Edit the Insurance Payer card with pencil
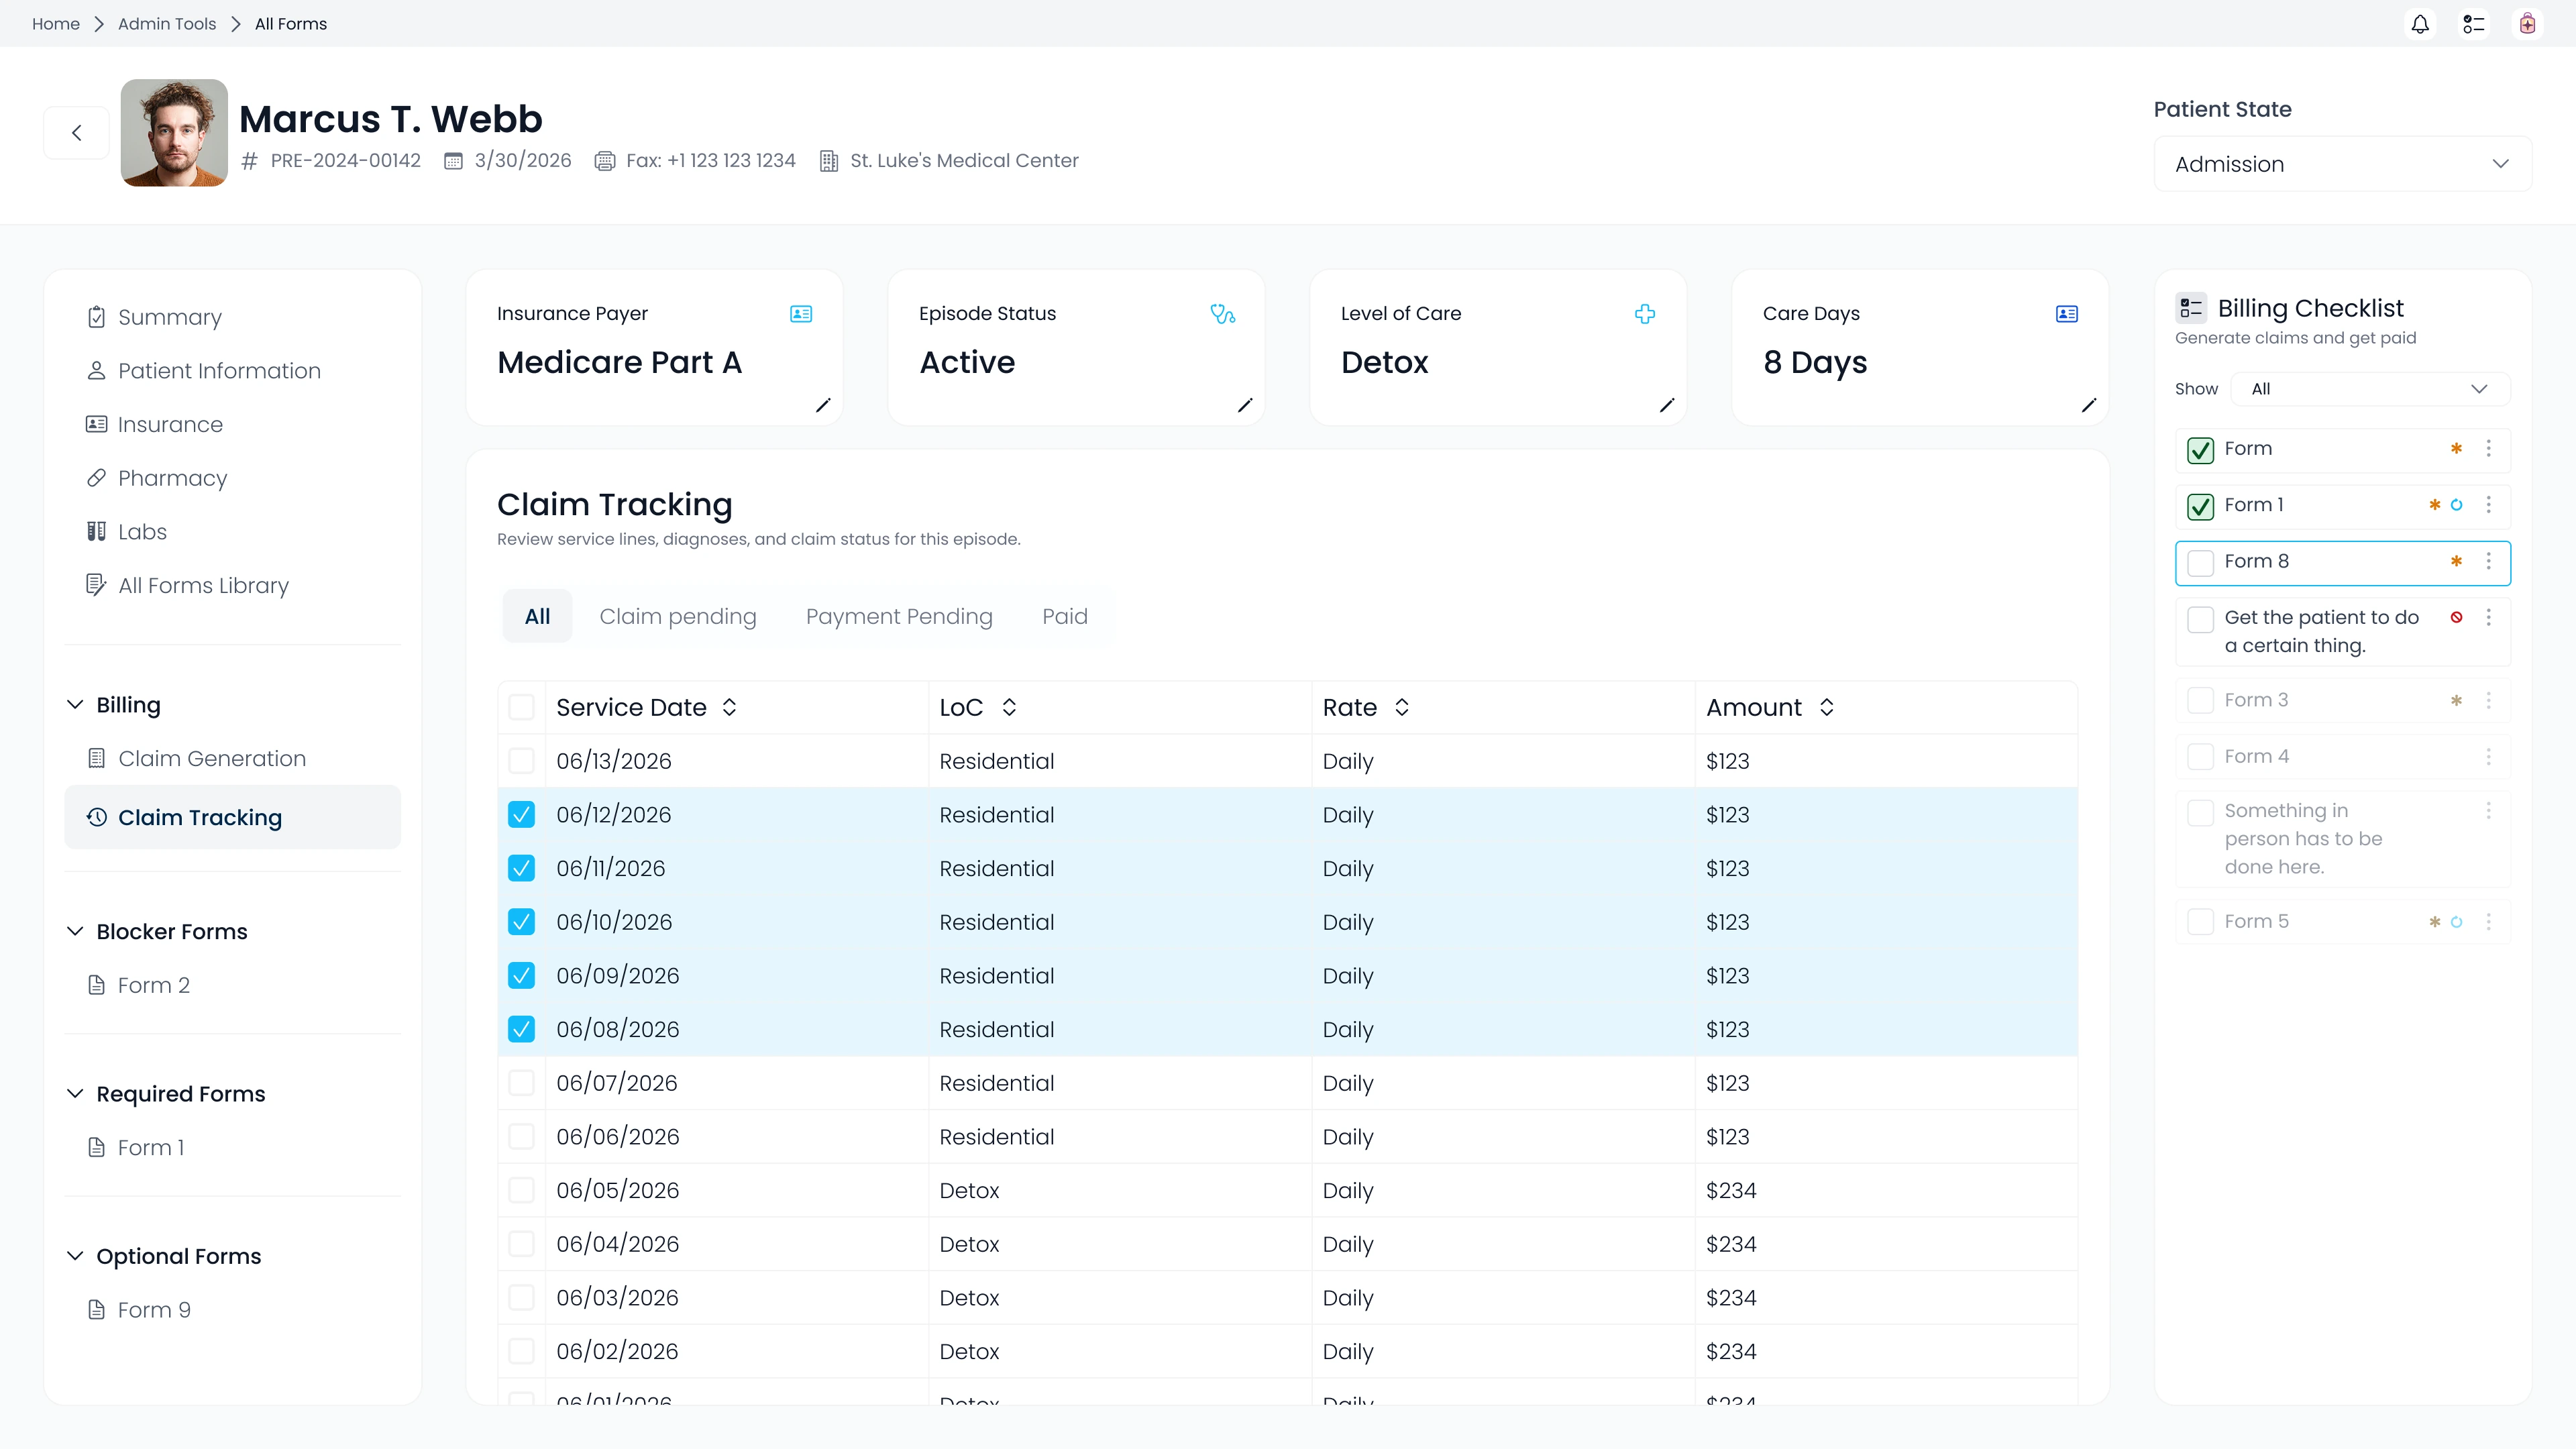Screen dimensions: 2576x1449 point(823,405)
